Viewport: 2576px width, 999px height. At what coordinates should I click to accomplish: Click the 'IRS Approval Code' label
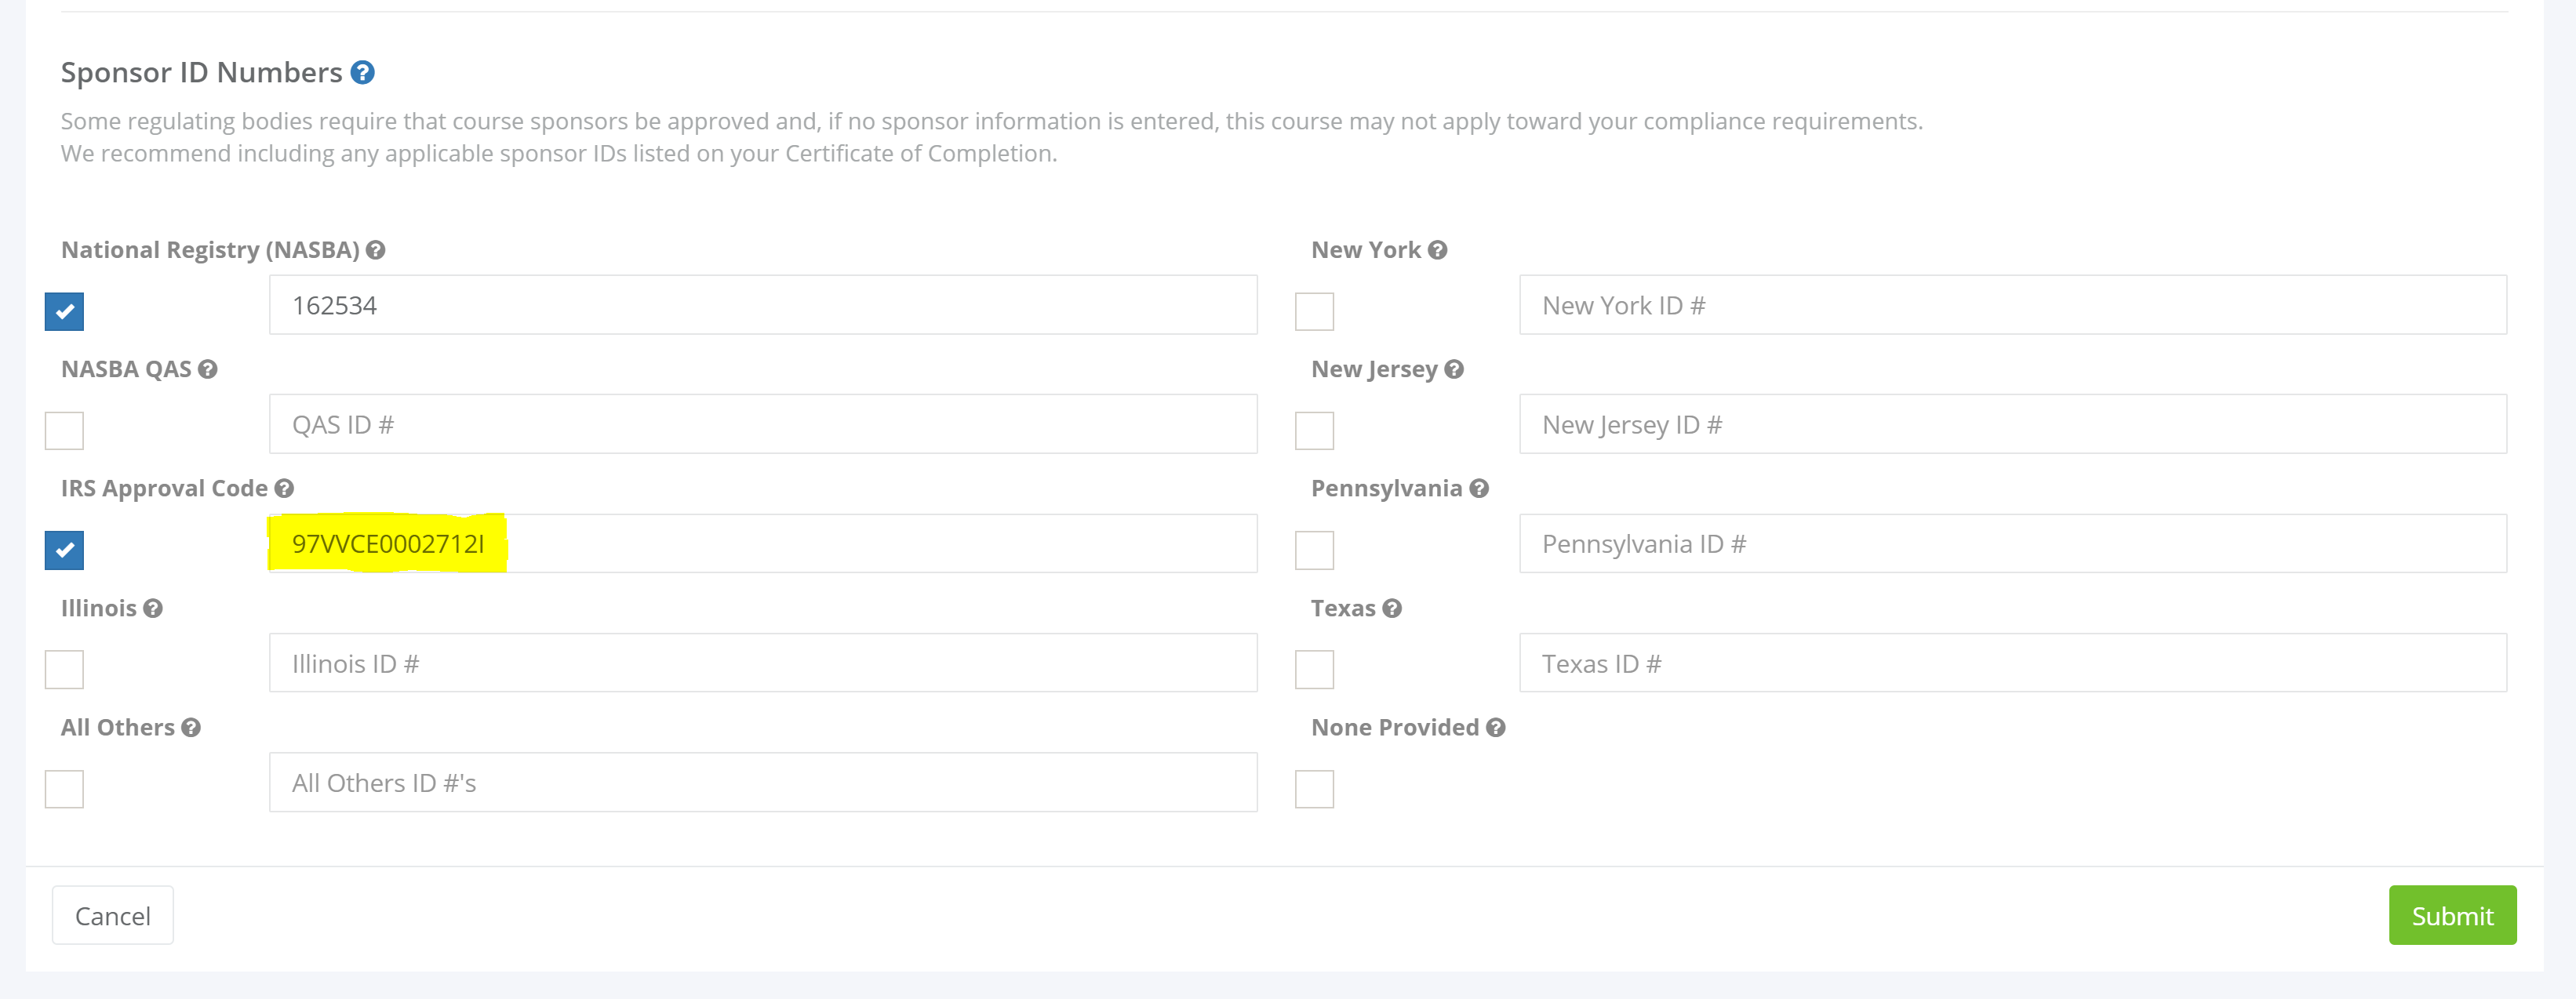pyautogui.click(x=164, y=488)
